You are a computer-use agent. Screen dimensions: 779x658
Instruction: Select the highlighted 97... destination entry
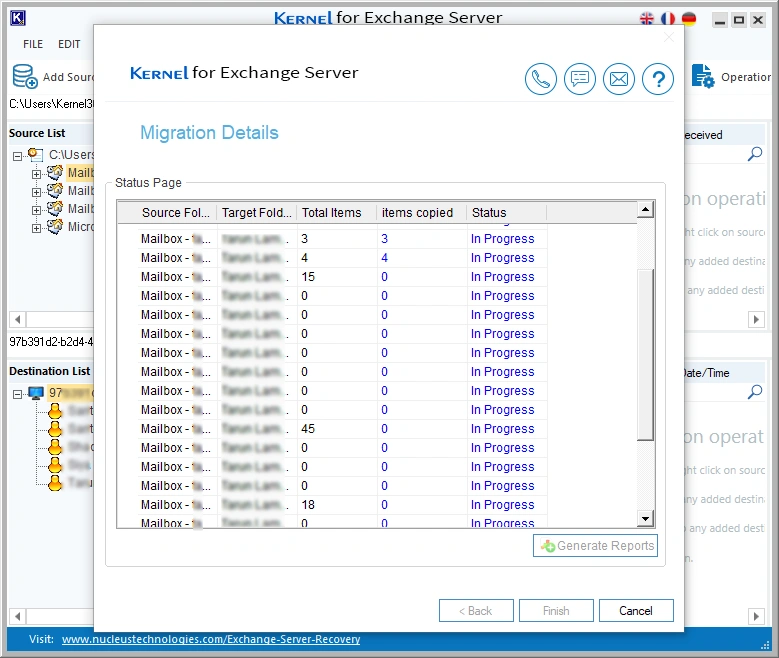(x=70, y=393)
